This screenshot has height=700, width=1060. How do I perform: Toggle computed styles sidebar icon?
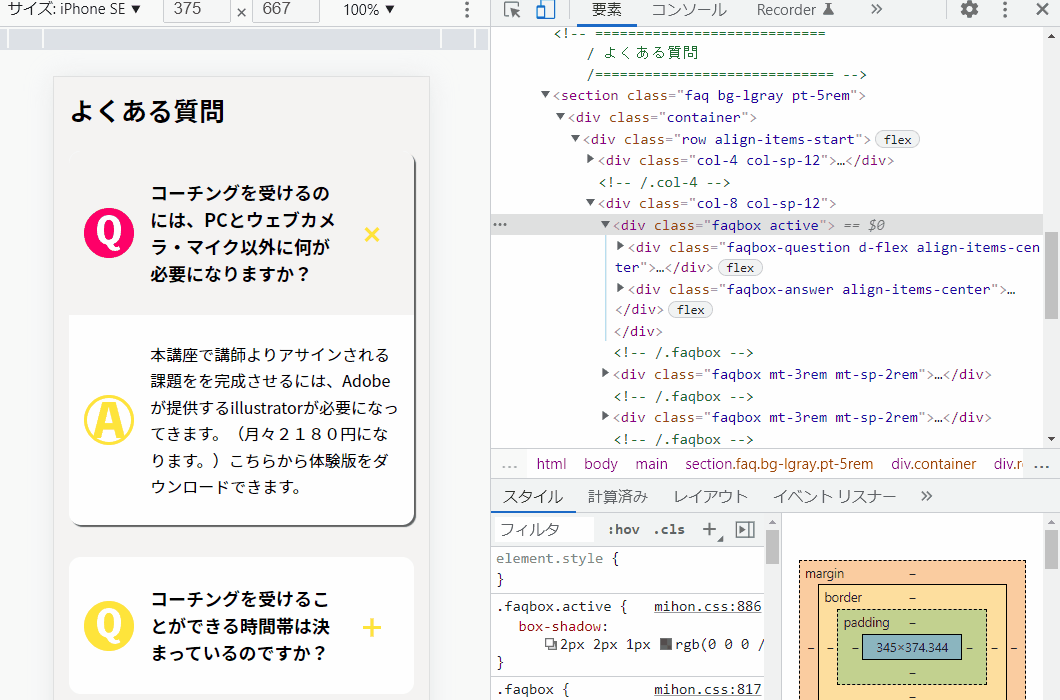(745, 530)
